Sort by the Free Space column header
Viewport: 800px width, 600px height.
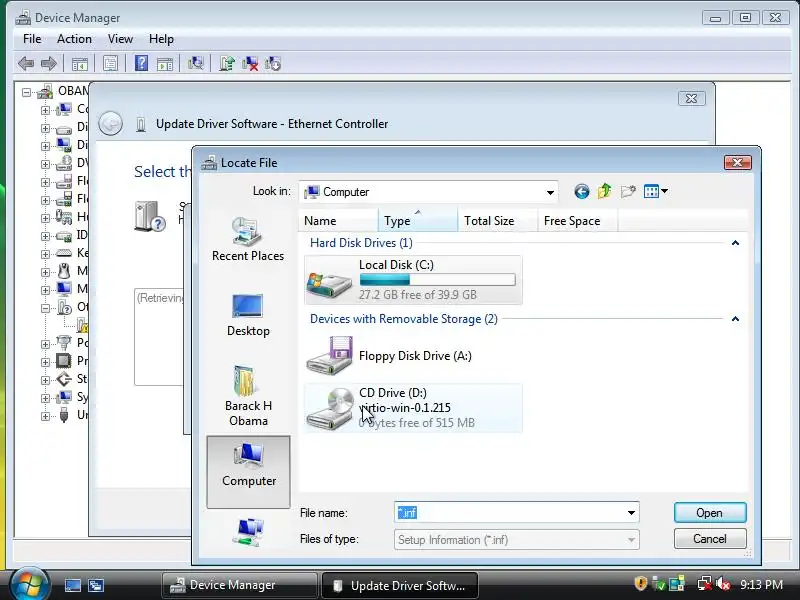tap(578, 221)
